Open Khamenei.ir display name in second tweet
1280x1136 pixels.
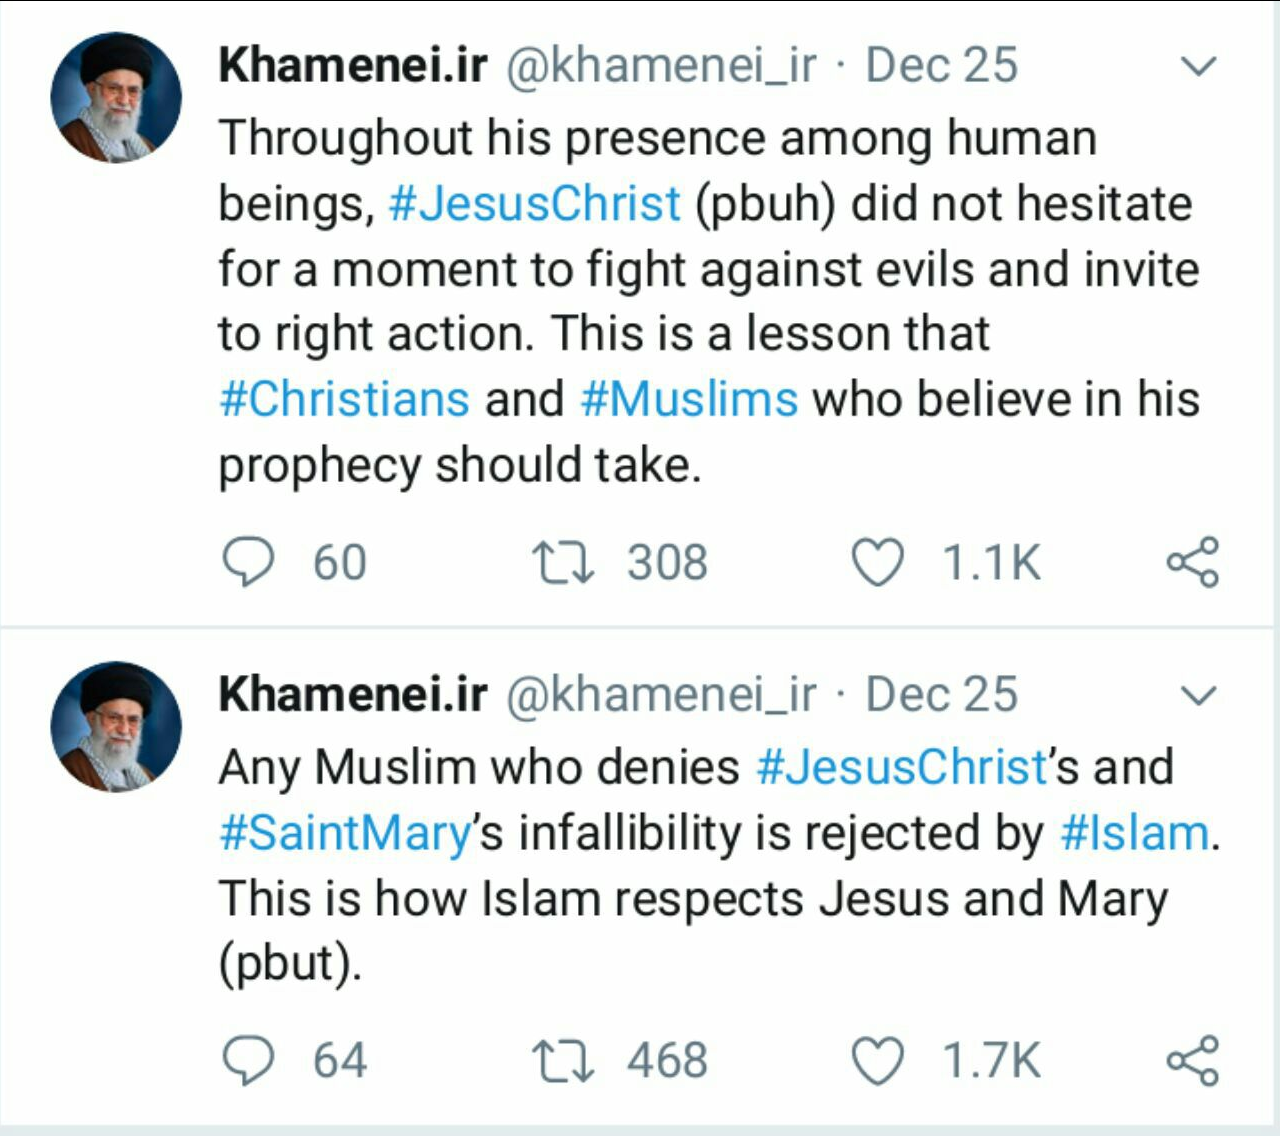click(353, 694)
